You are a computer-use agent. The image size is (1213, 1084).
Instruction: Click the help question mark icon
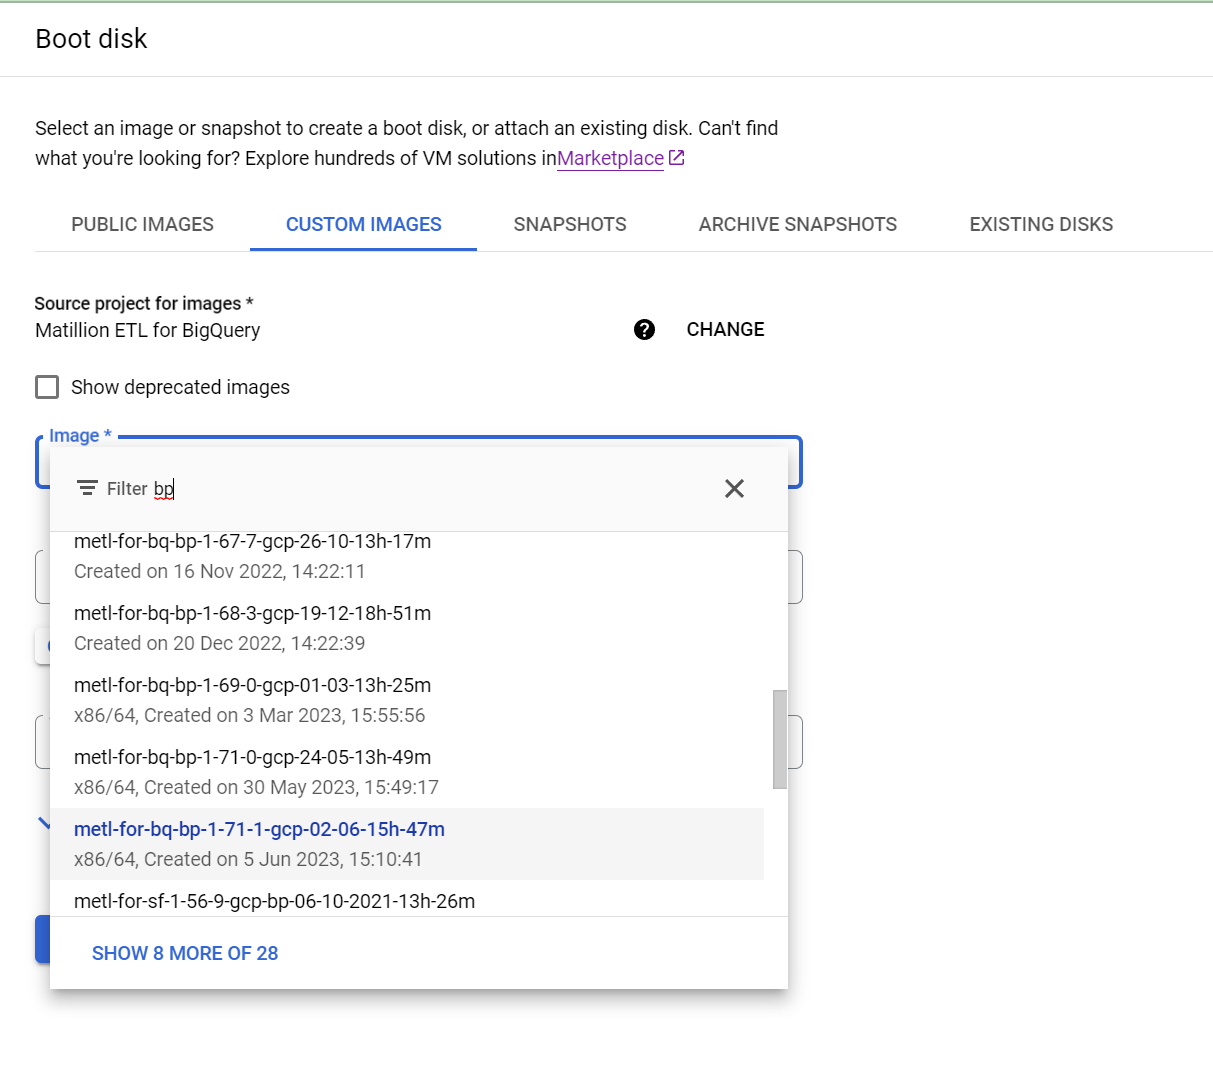(x=645, y=330)
